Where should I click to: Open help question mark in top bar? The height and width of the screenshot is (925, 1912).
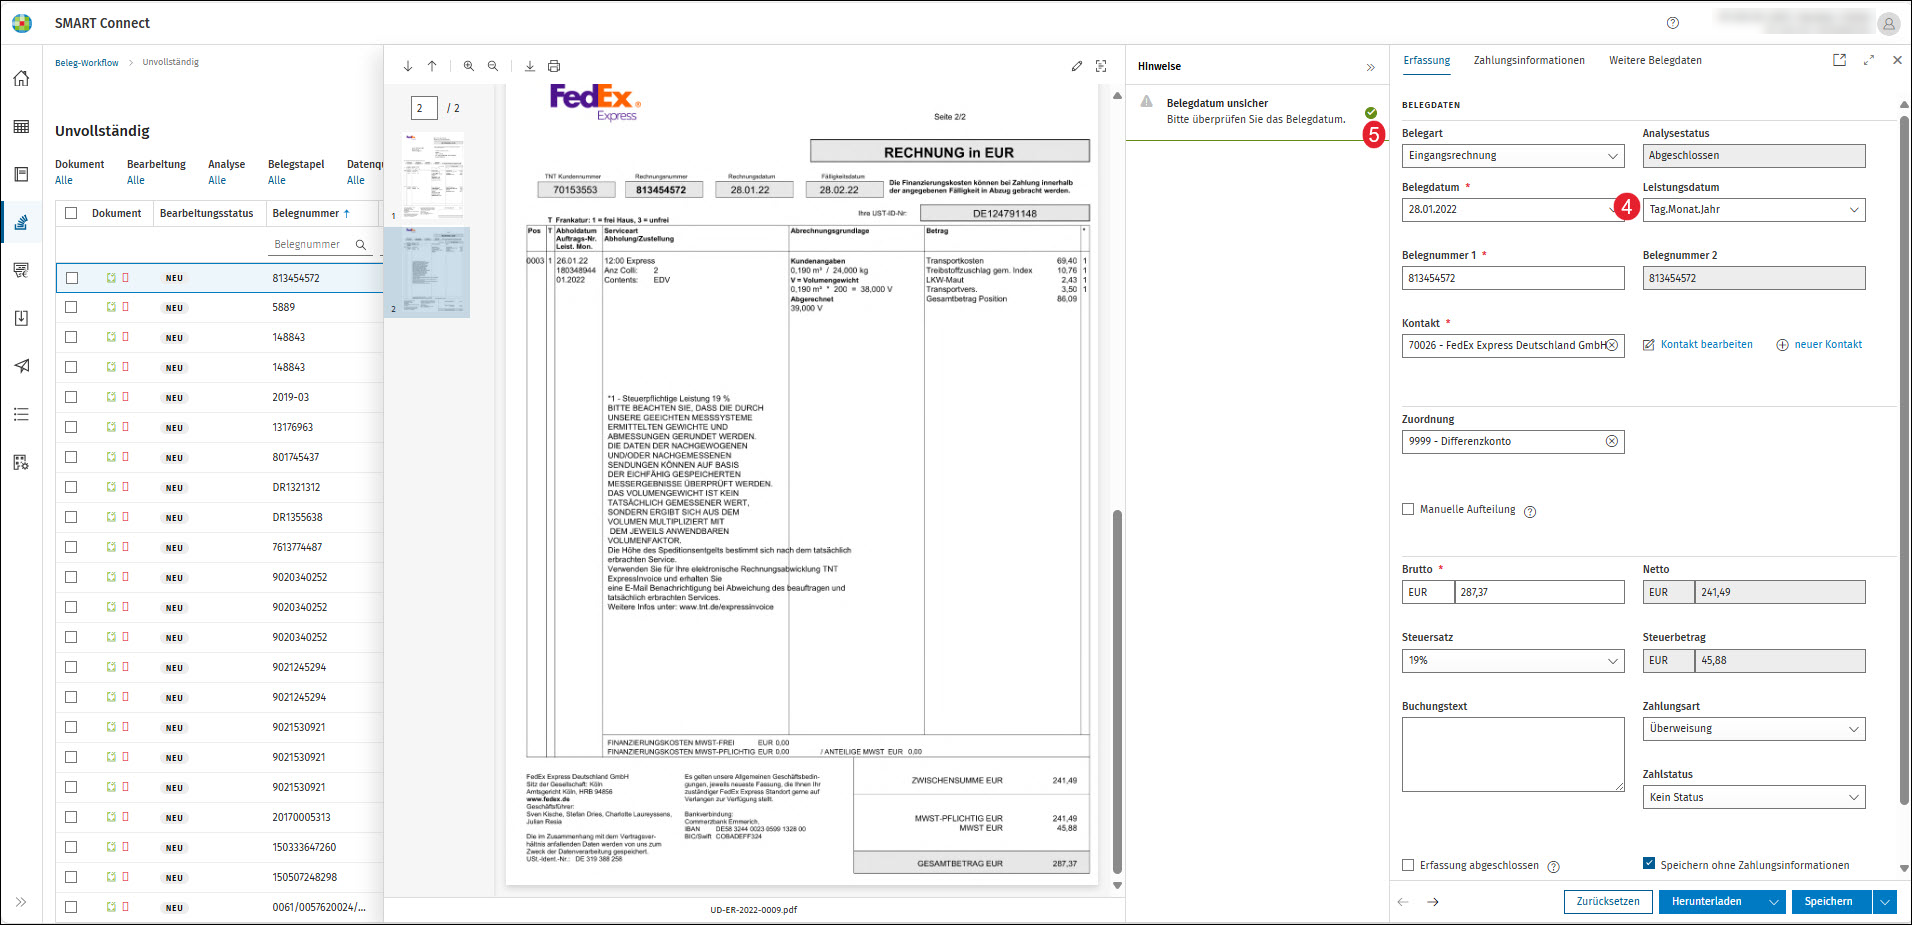coord(1673,23)
